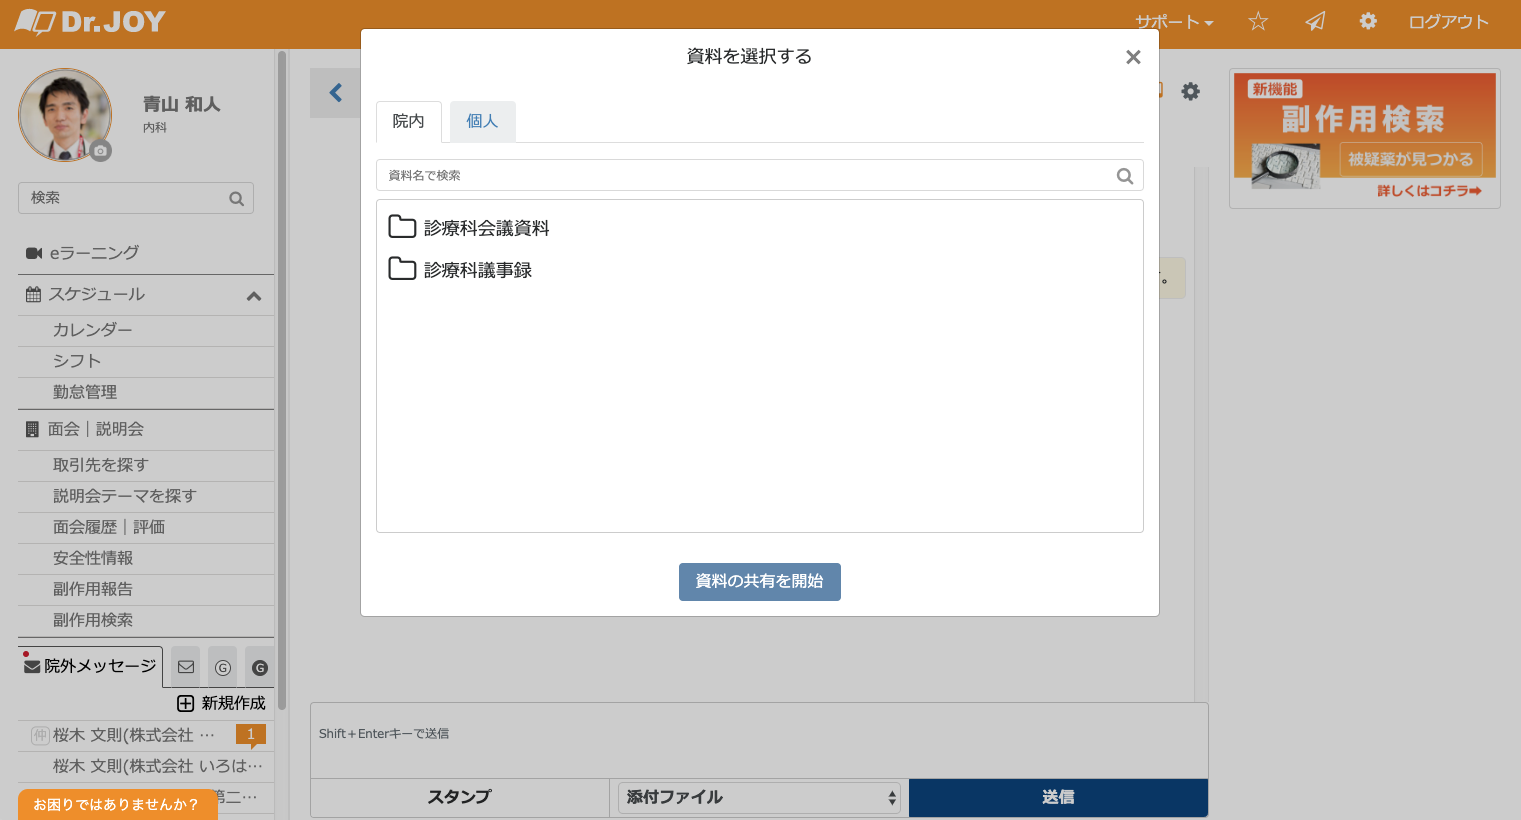This screenshot has width=1521, height=820.
Task: Select the 院内 tab
Action: (408, 121)
